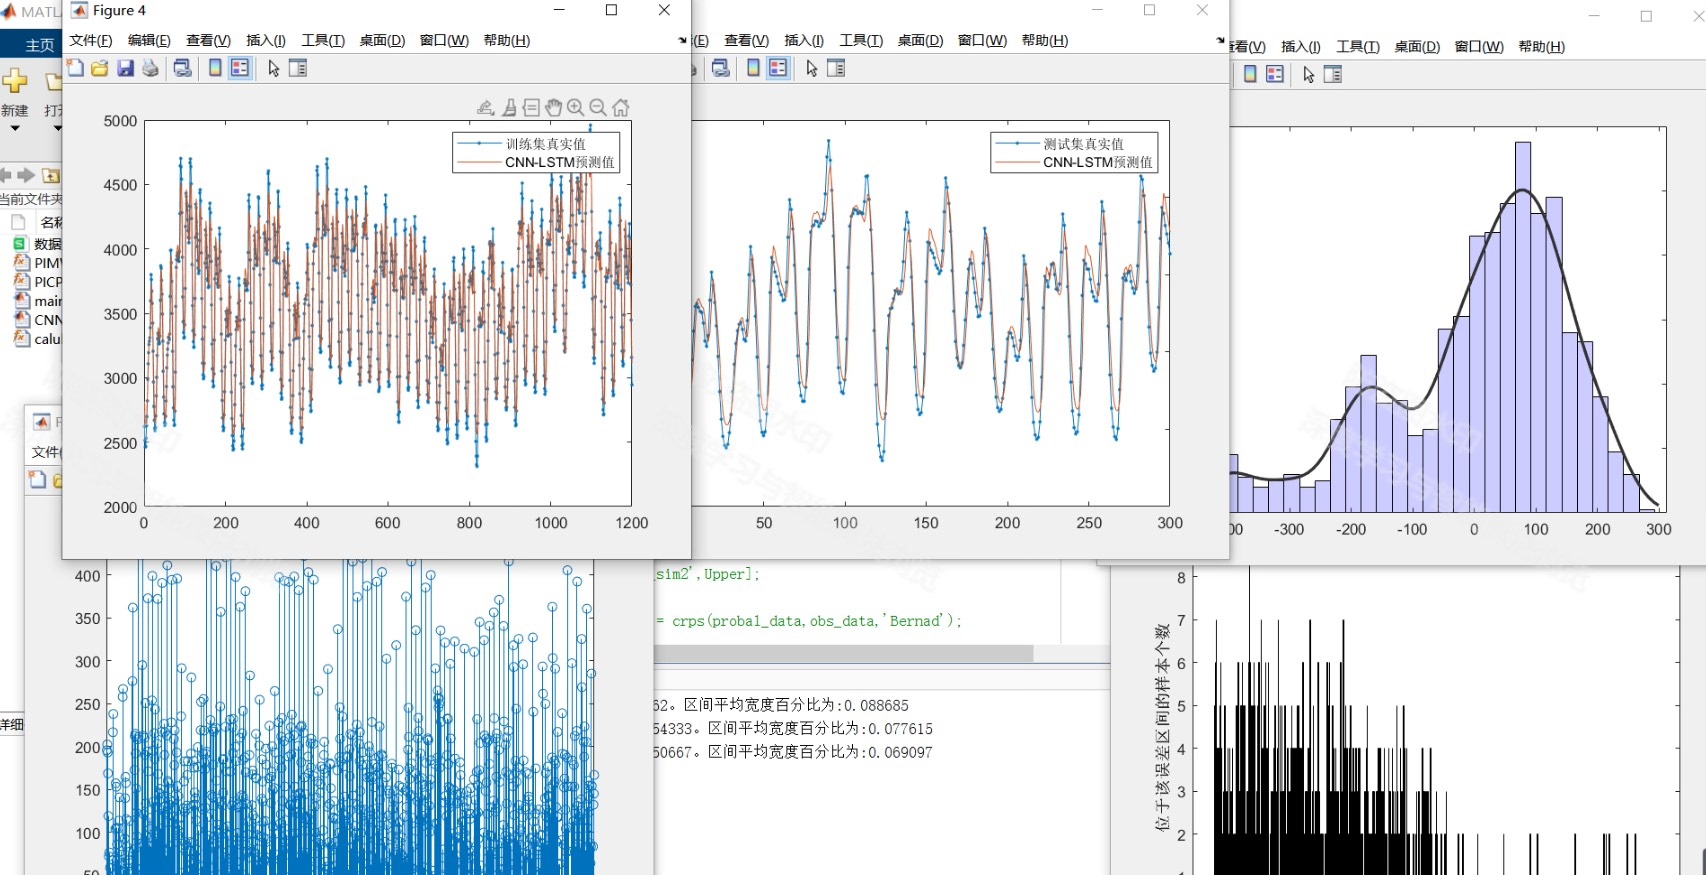Navigate back in MATLAB current folder bar
The image size is (1706, 875).
coord(6,175)
